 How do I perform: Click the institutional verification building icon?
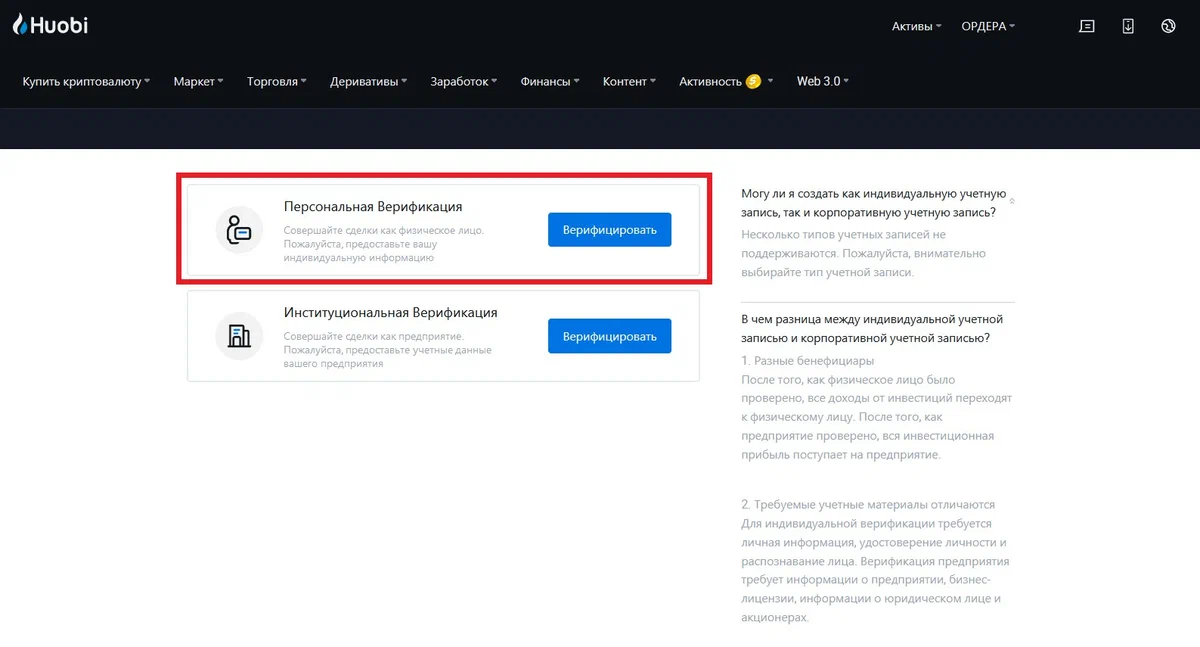click(239, 337)
